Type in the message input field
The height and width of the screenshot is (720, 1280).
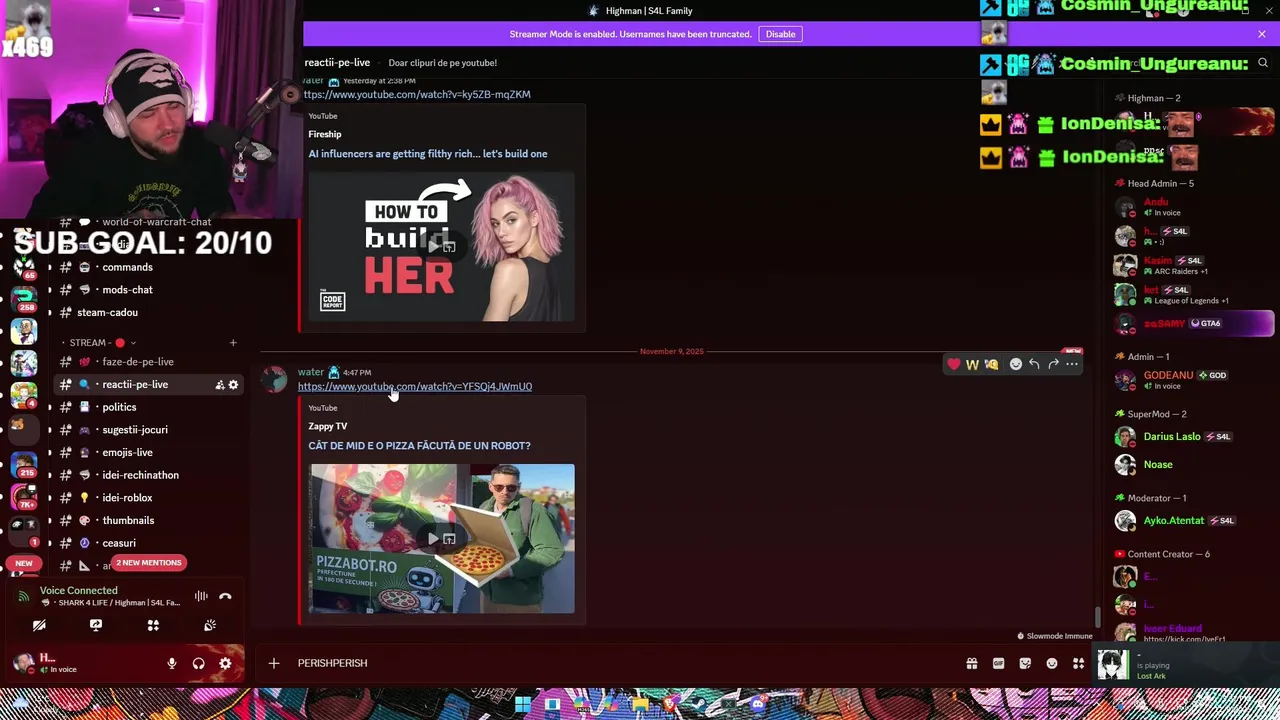pos(620,663)
